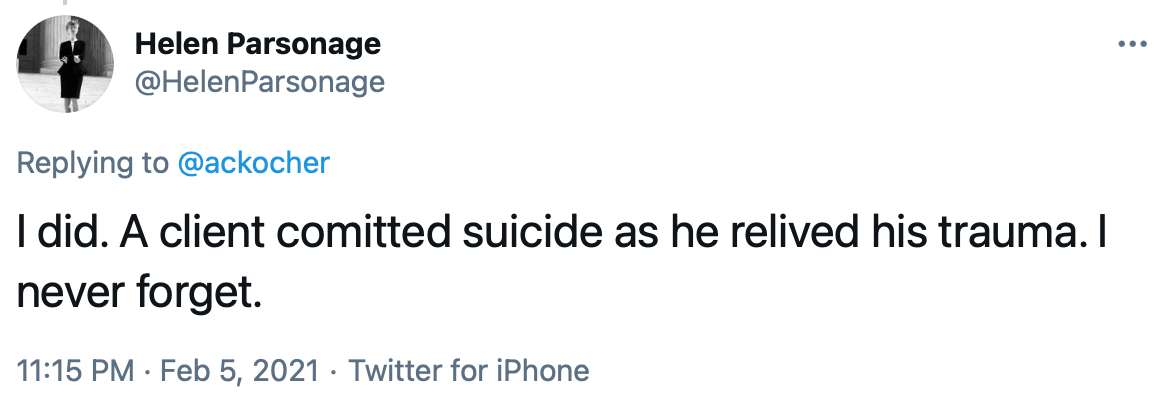Screen dimensions: 1164x398
Task: Click Helen Parsonage's profile avatar photo
Action: pyautogui.click(x=65, y=64)
